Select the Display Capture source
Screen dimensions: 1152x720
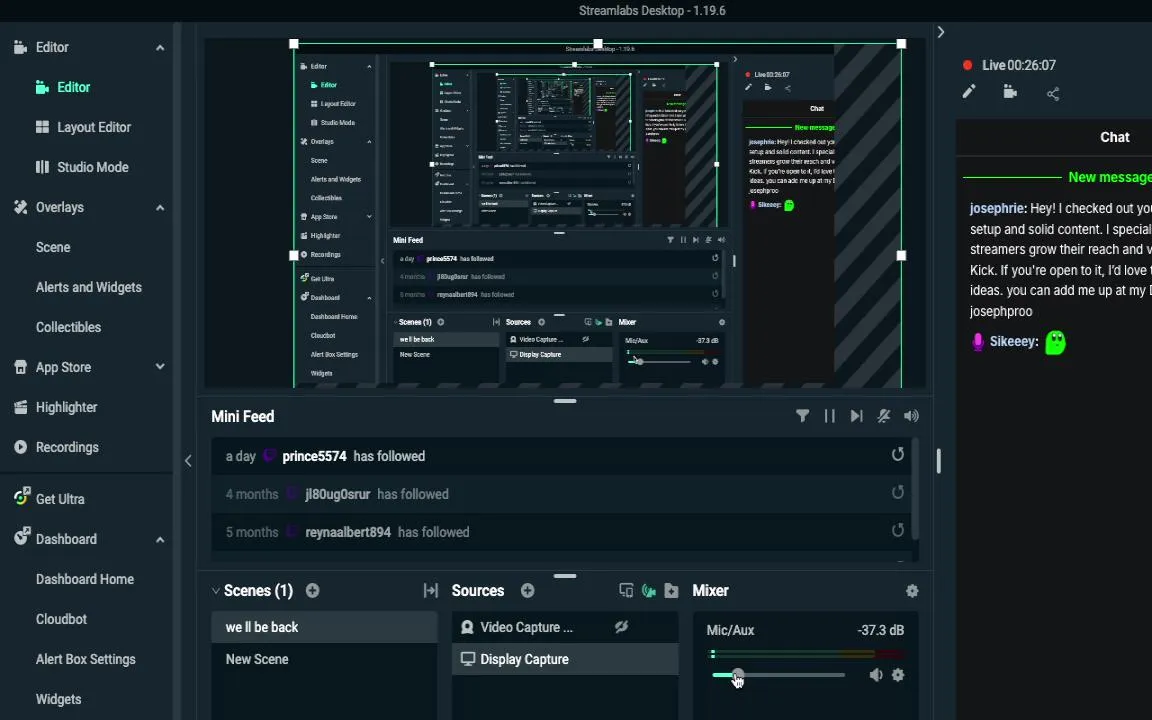pyautogui.click(x=565, y=659)
